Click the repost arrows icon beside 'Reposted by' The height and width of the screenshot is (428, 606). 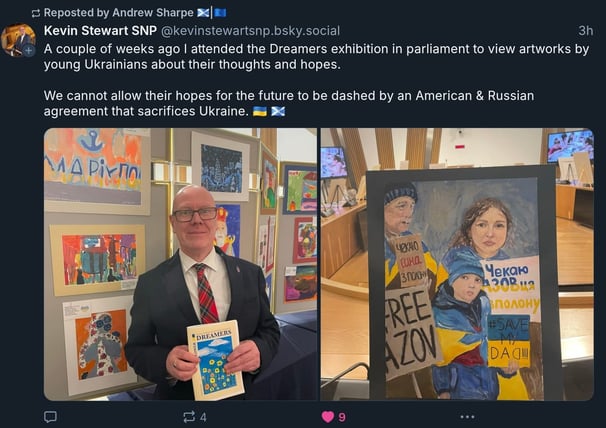36,14
